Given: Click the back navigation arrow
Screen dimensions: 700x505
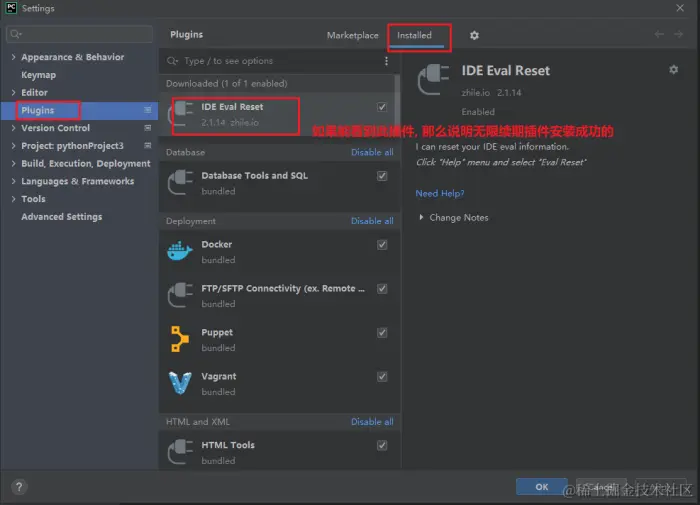Looking at the screenshot, I should (x=659, y=34).
